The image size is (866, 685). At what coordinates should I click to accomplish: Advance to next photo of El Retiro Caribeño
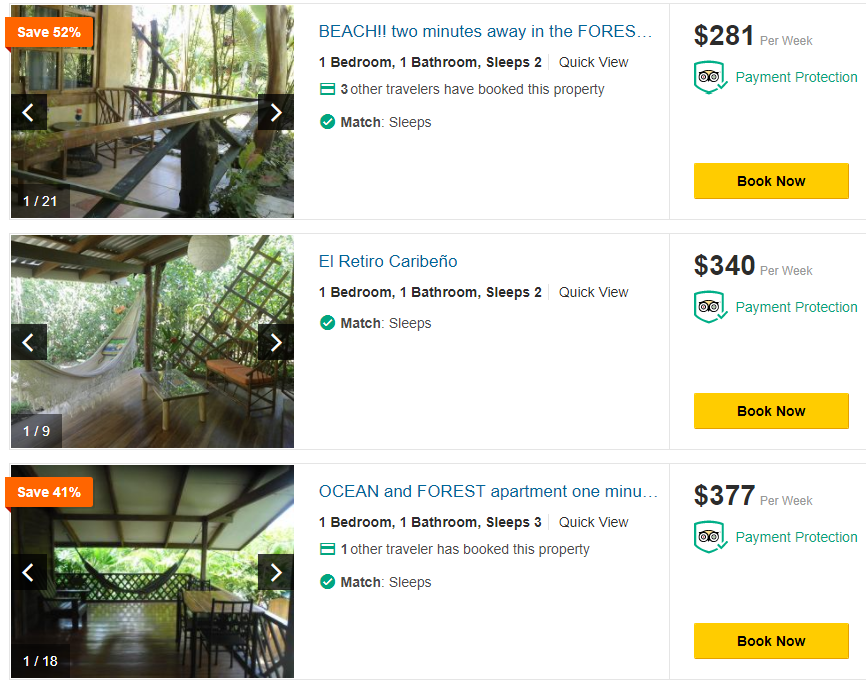click(275, 342)
